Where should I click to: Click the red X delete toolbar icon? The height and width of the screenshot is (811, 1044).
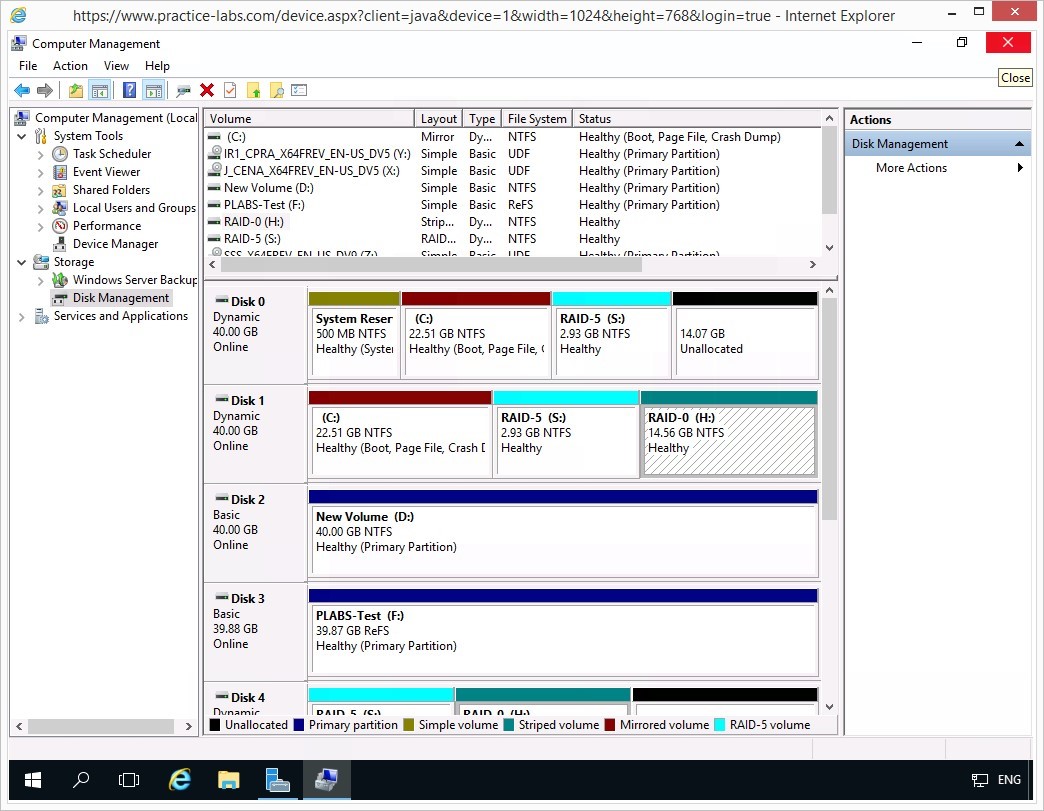point(207,91)
